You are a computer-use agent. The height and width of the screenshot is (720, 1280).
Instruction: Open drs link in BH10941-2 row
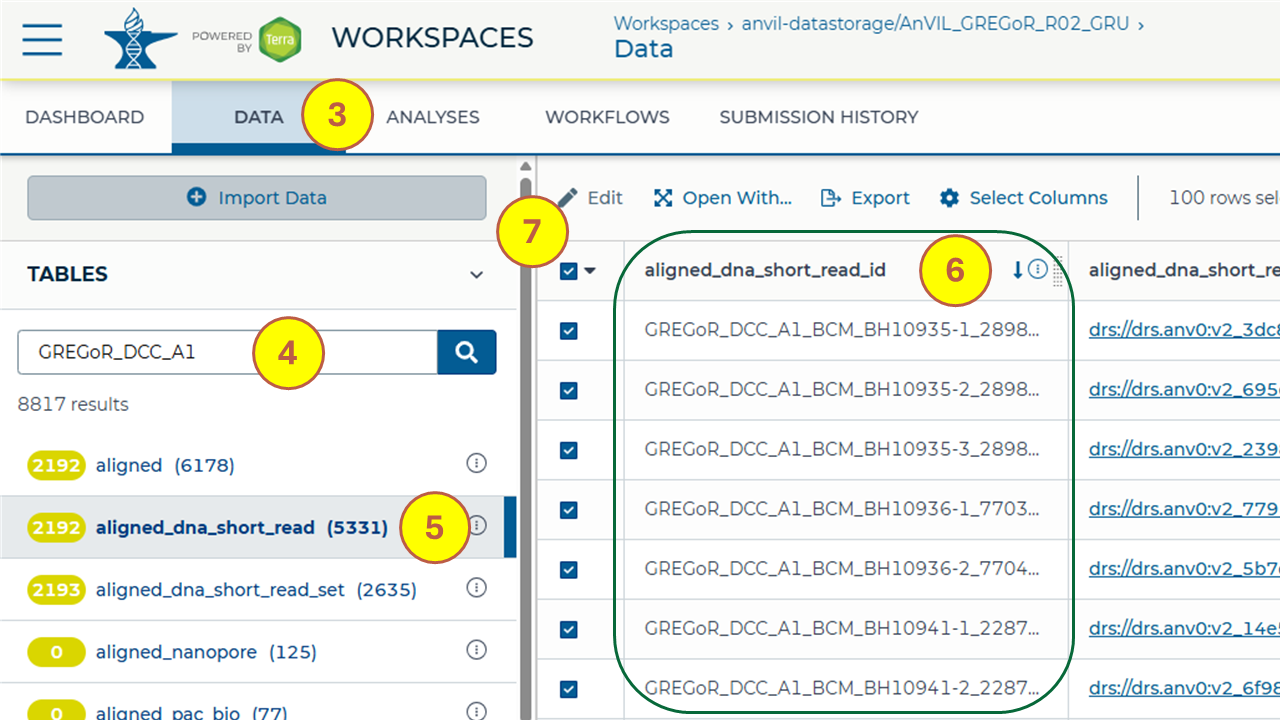(x=1184, y=689)
